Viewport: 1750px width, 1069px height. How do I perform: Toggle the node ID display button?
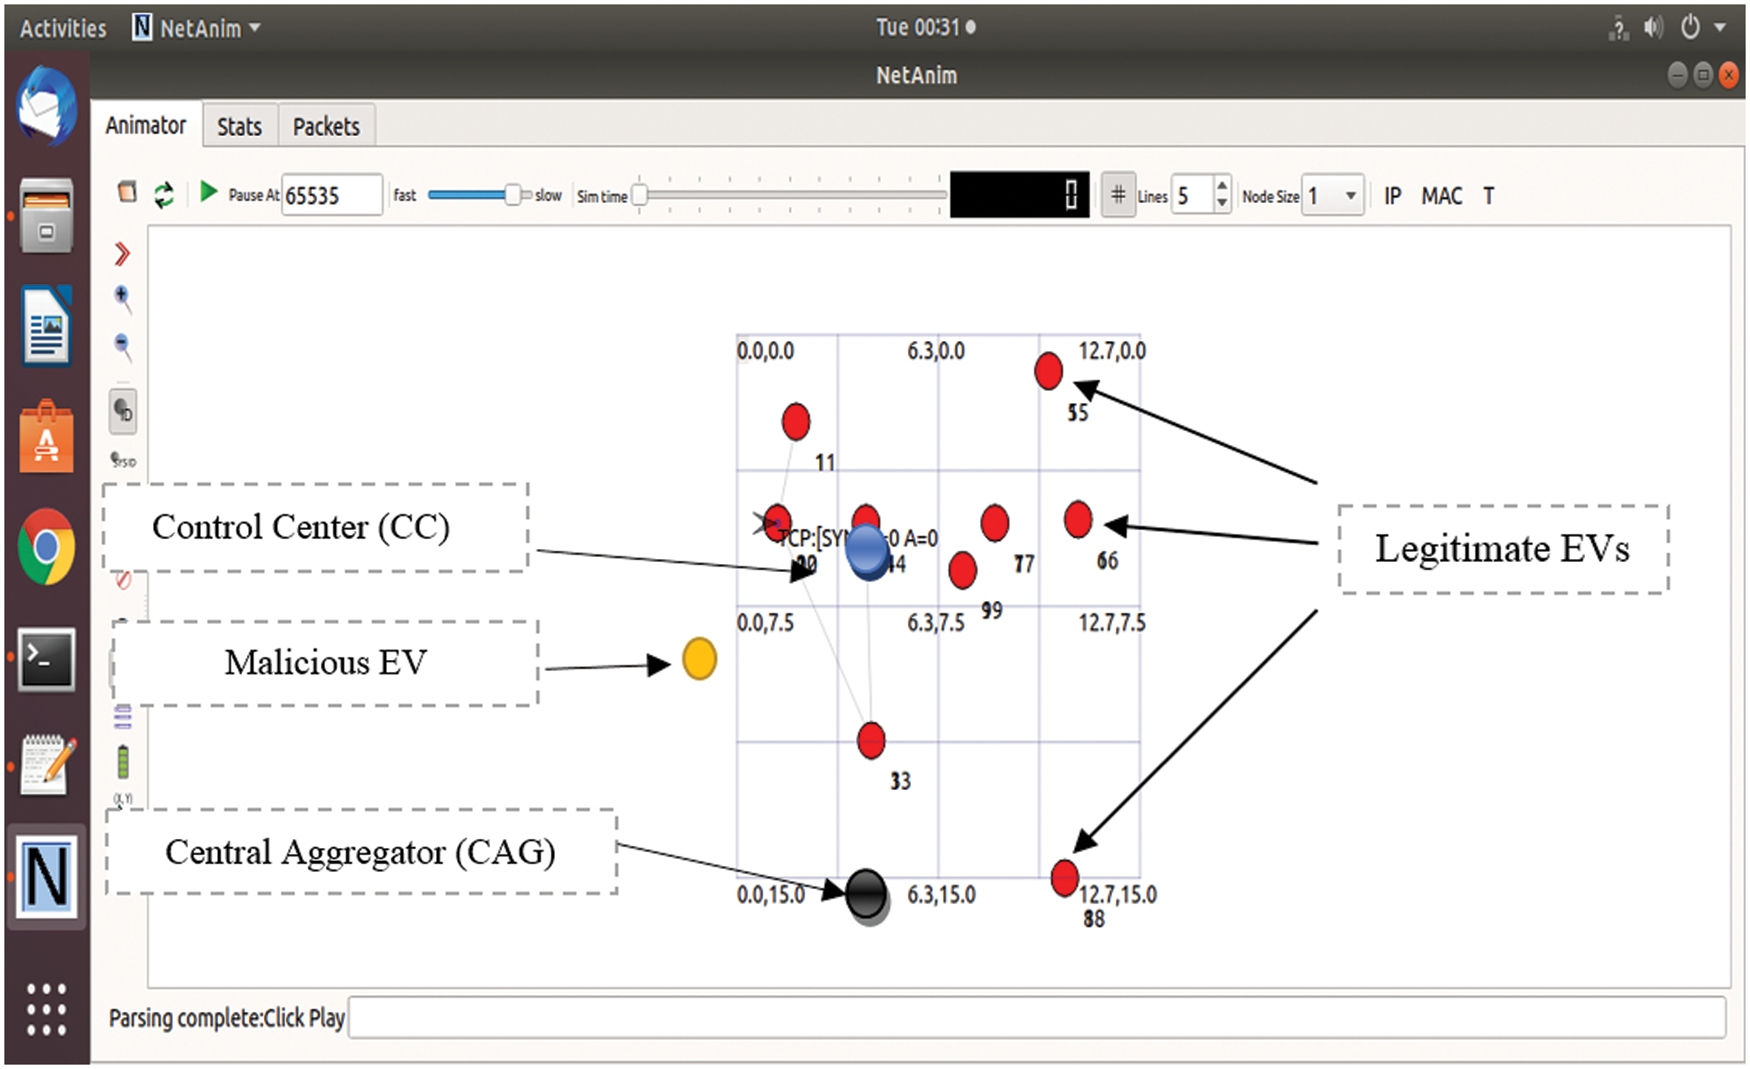(x=123, y=411)
